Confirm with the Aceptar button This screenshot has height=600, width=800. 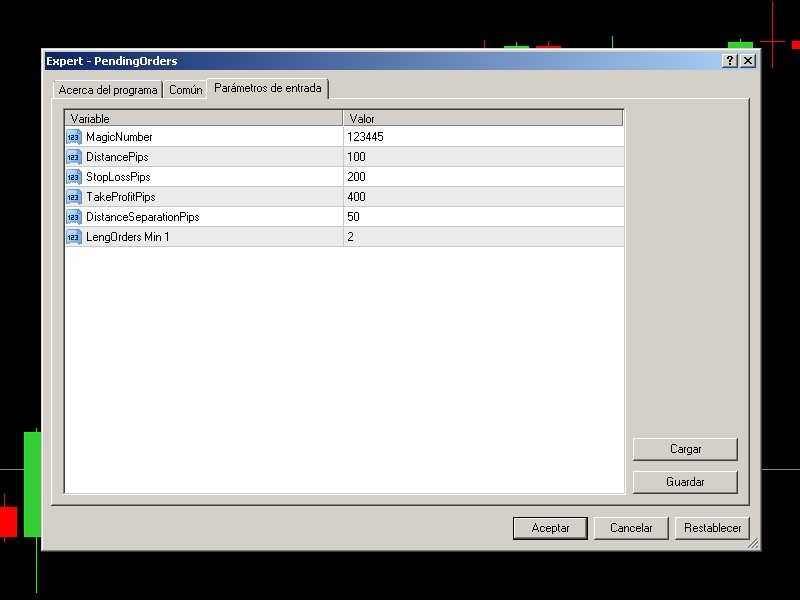[x=550, y=528]
